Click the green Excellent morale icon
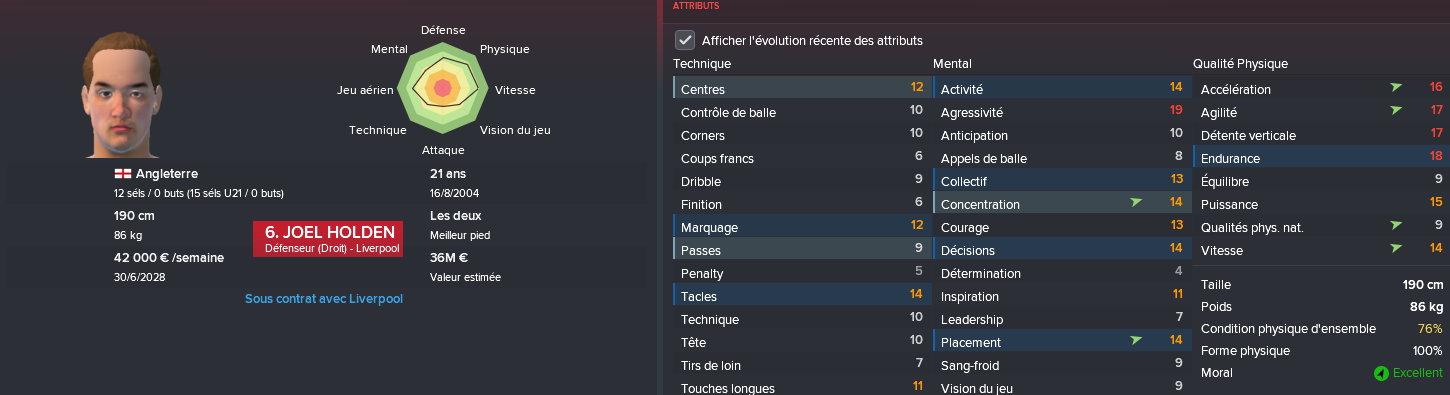Viewport: 1450px width, 395px height. pyautogui.click(x=1381, y=373)
